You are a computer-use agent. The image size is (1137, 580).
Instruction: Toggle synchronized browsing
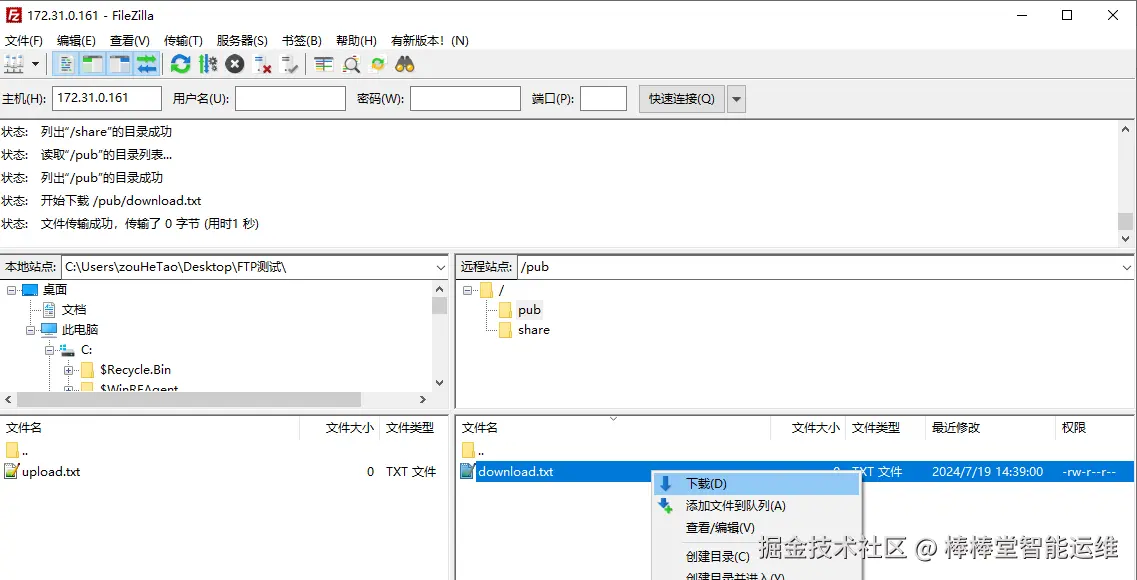pyautogui.click(x=378, y=65)
